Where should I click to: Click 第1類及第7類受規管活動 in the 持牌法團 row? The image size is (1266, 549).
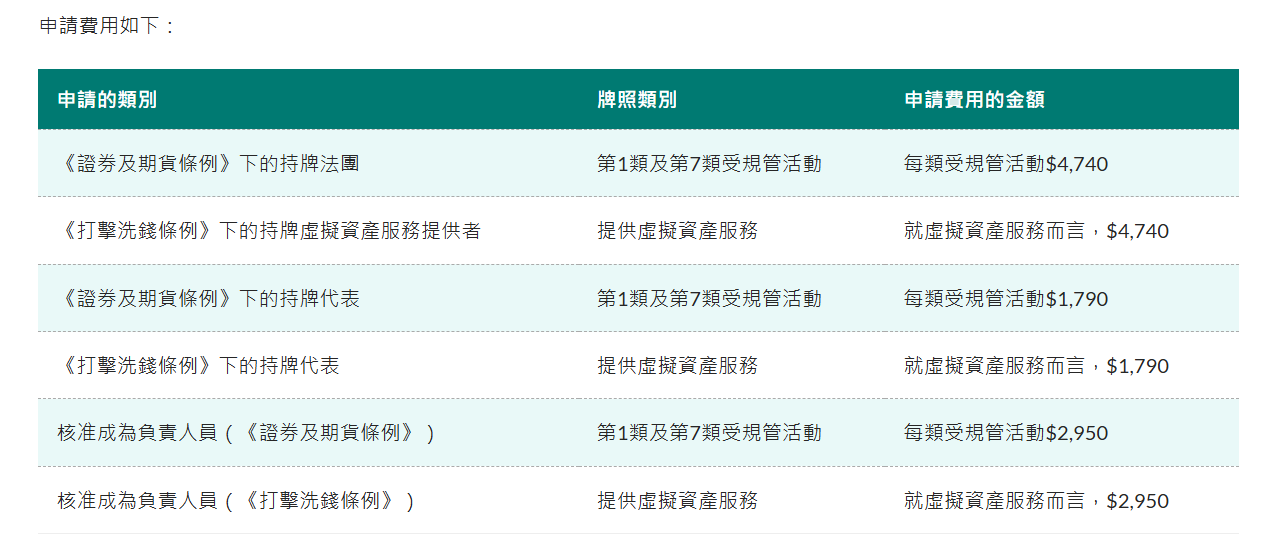709,164
